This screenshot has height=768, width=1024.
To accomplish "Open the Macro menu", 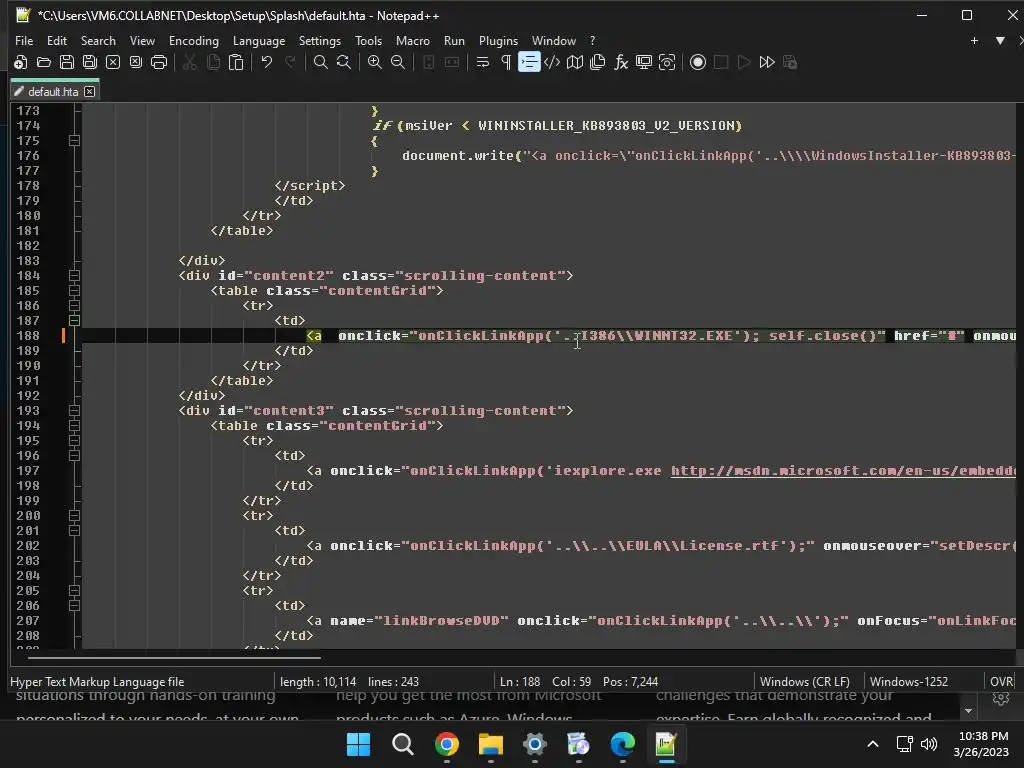I will click(413, 40).
